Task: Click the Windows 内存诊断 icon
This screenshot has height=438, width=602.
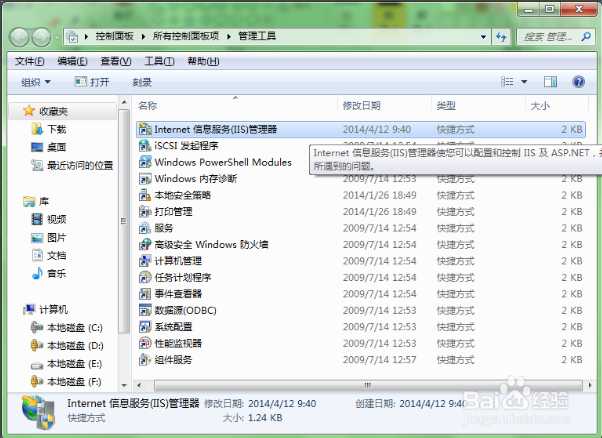Action: coord(145,179)
